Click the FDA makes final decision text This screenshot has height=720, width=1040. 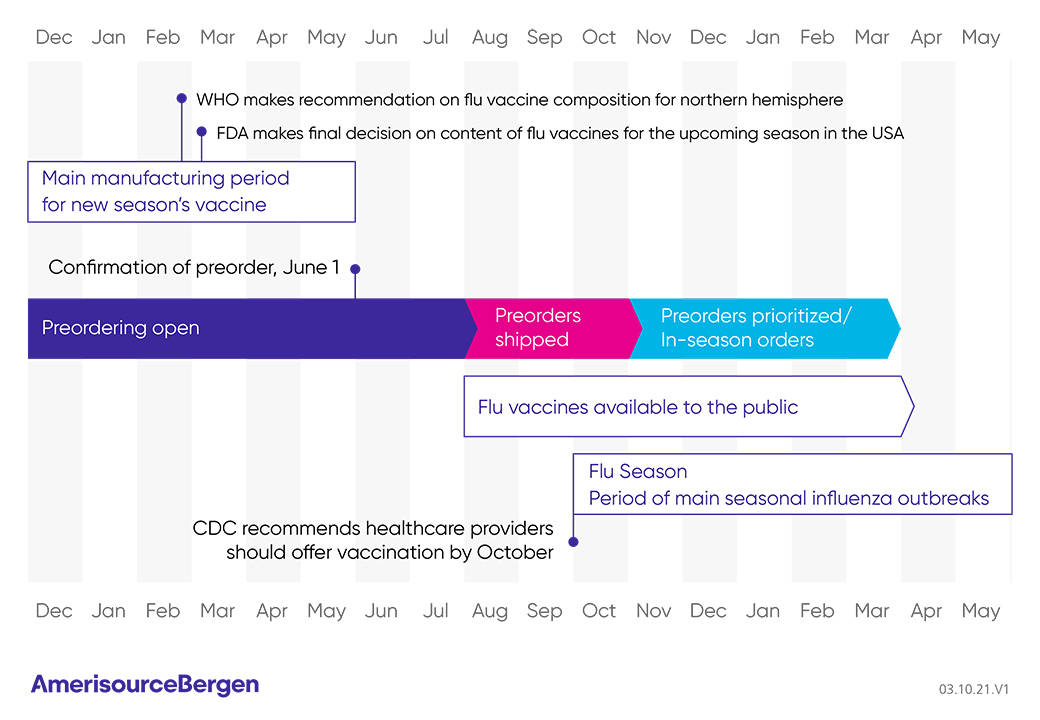(x=560, y=132)
